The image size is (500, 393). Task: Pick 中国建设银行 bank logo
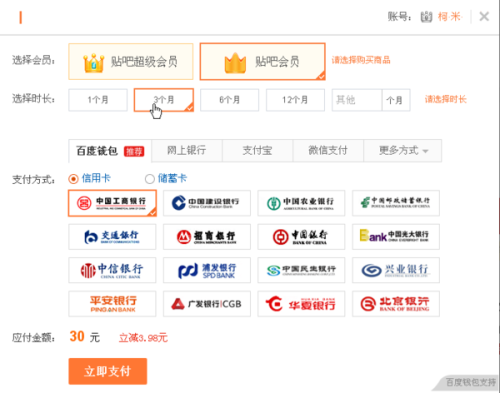[207, 203]
